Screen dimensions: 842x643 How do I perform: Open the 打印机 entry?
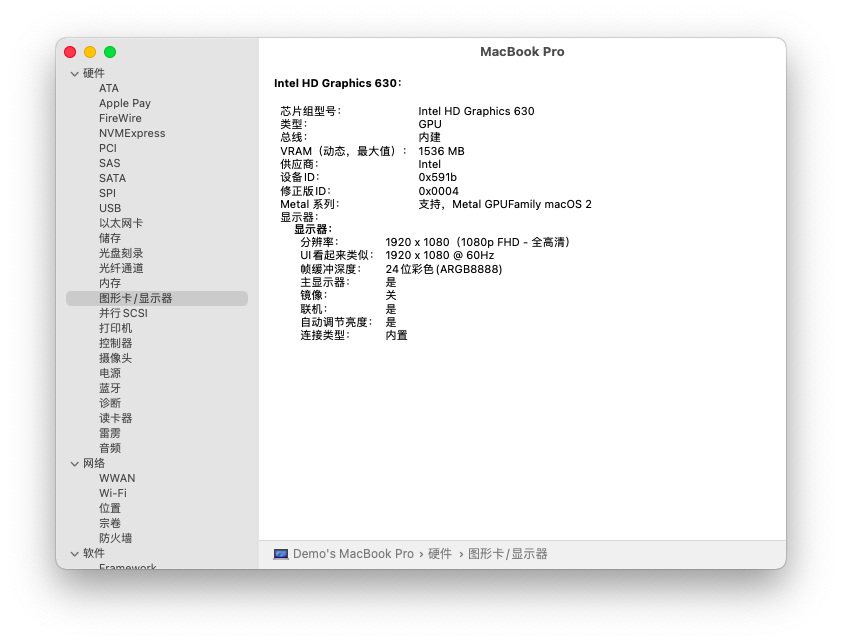(115, 328)
